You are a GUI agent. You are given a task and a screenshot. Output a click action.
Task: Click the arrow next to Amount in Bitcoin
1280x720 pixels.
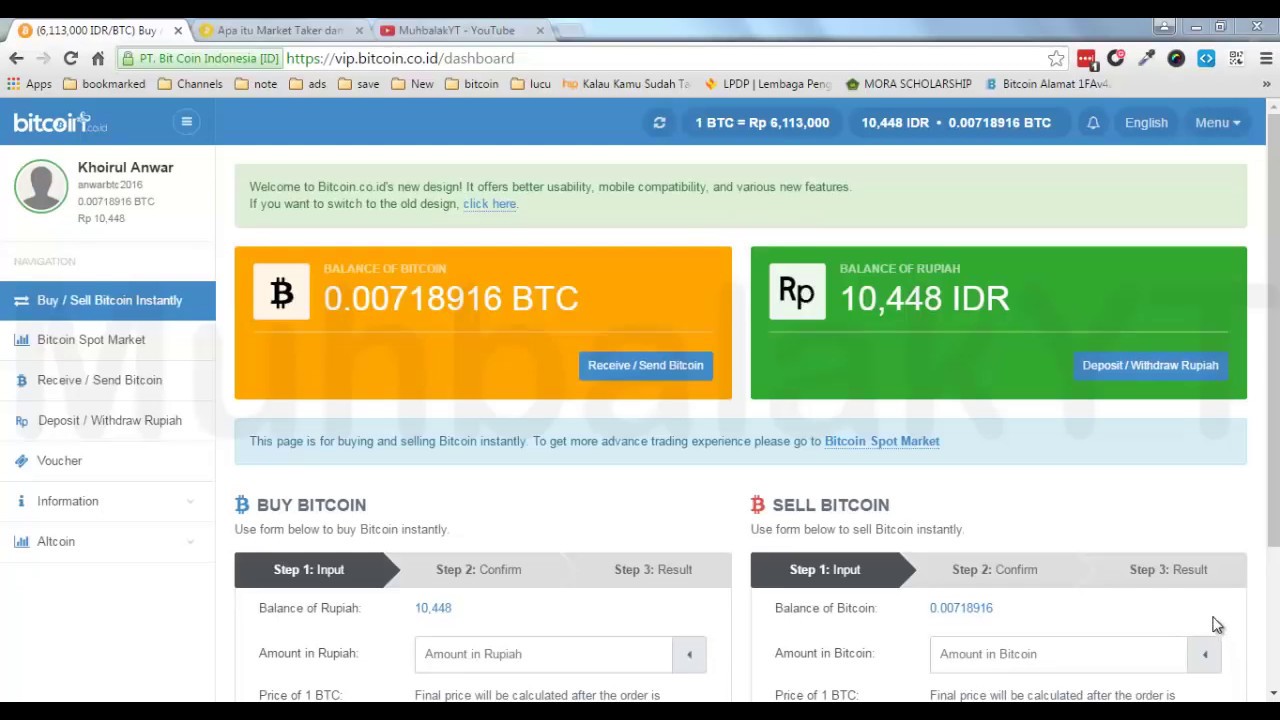click(x=1205, y=654)
